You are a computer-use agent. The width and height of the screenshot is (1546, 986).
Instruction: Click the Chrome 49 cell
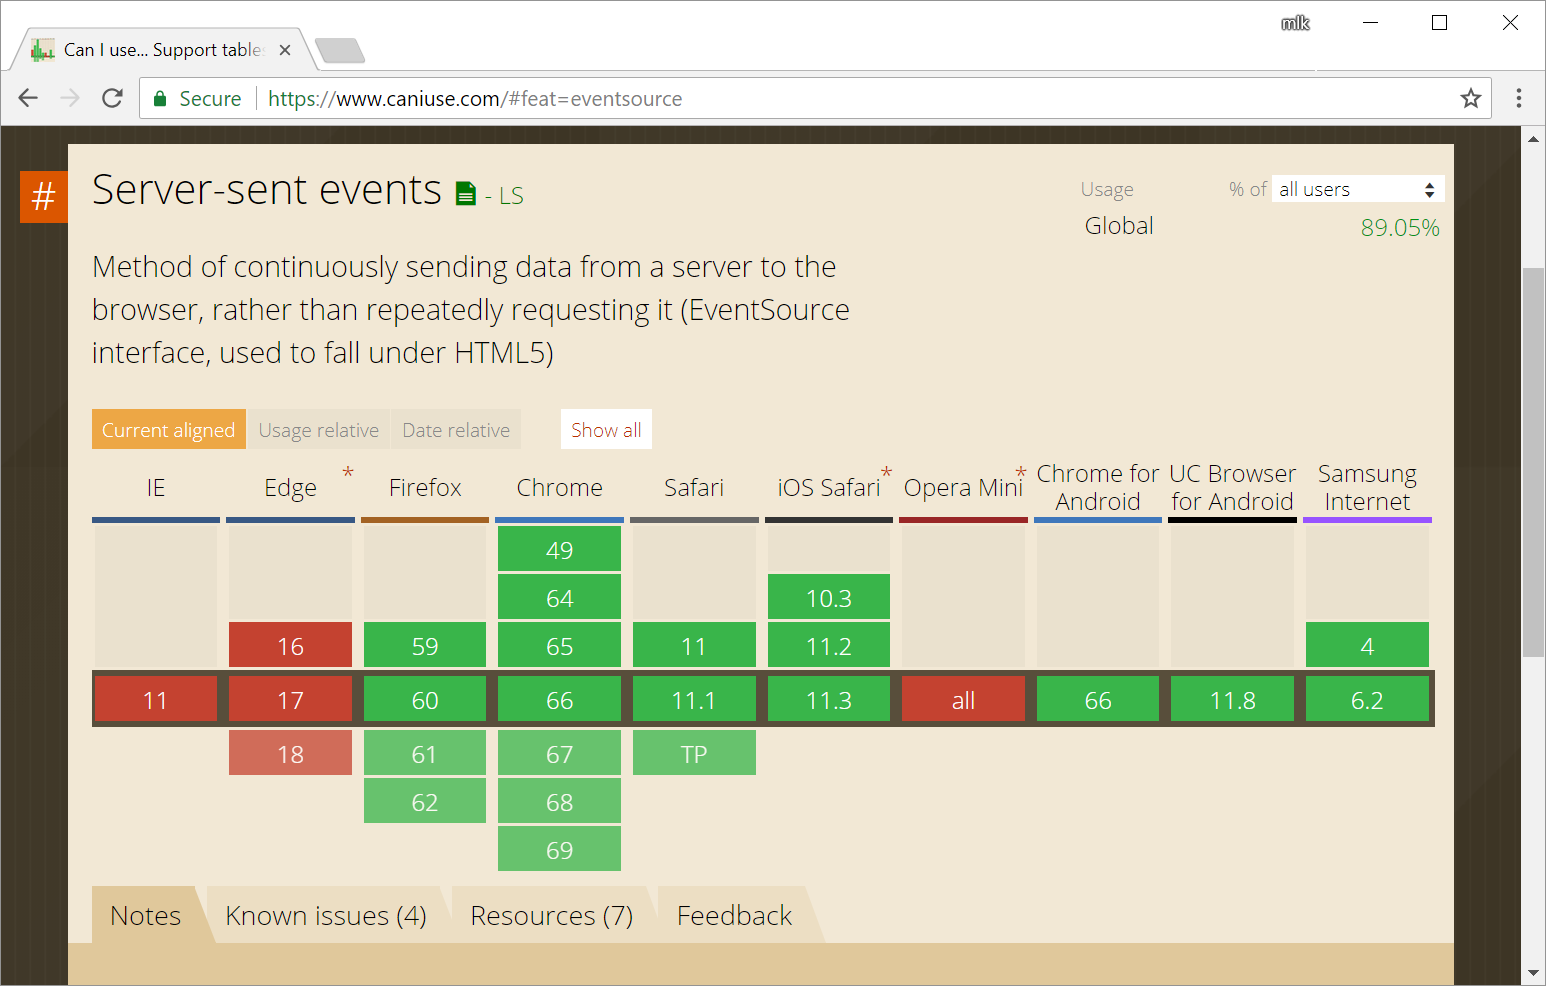pos(559,549)
